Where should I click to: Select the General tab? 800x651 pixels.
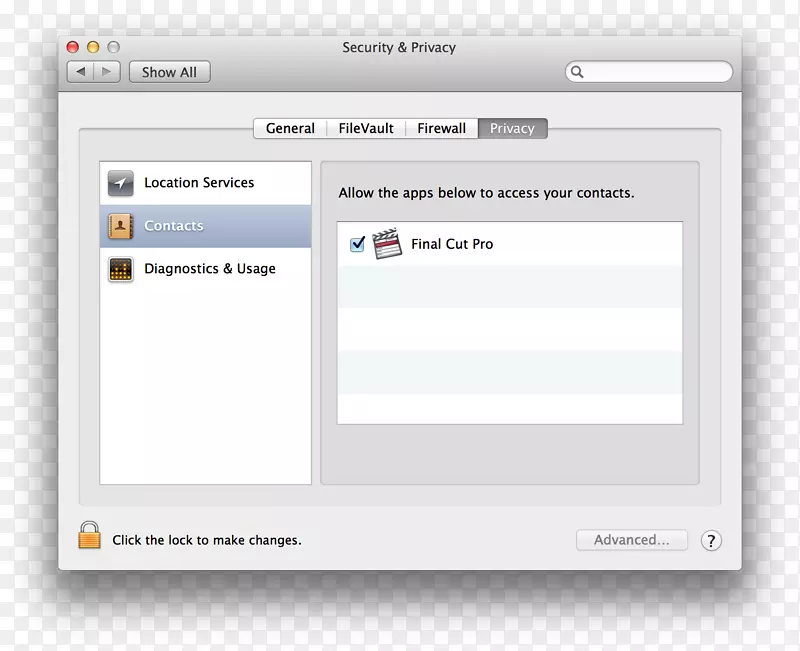pos(290,128)
